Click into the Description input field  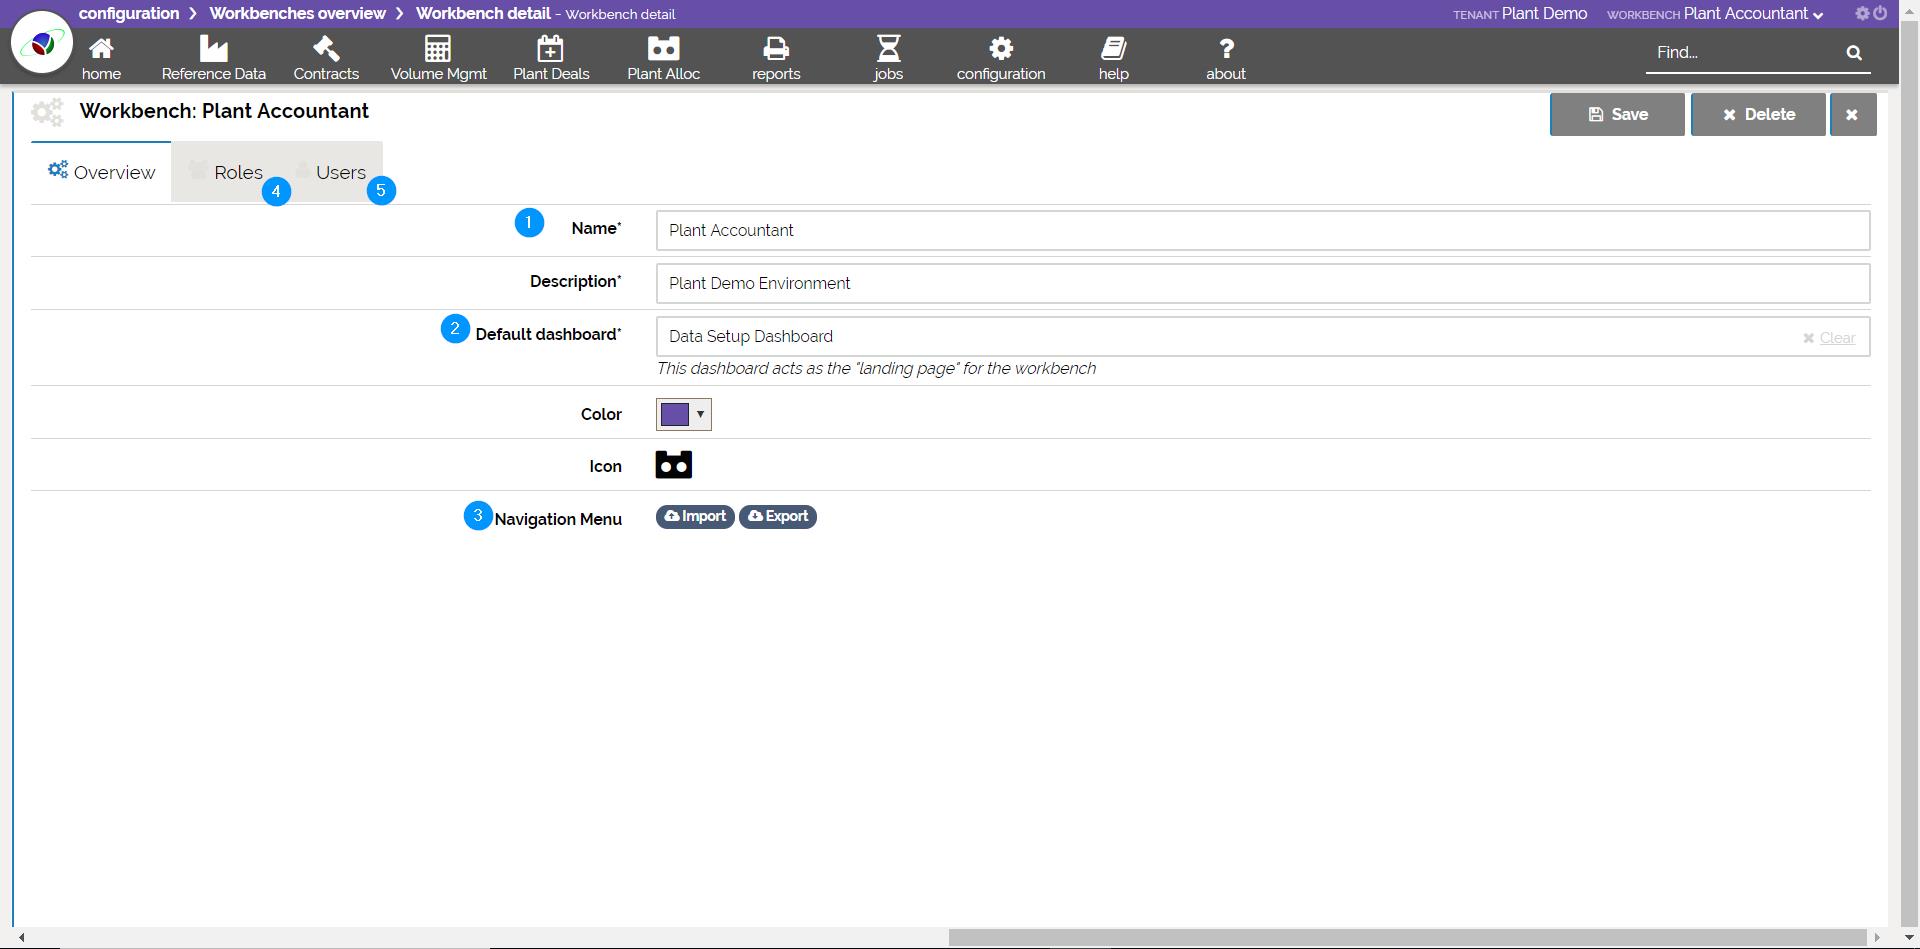click(x=1262, y=284)
